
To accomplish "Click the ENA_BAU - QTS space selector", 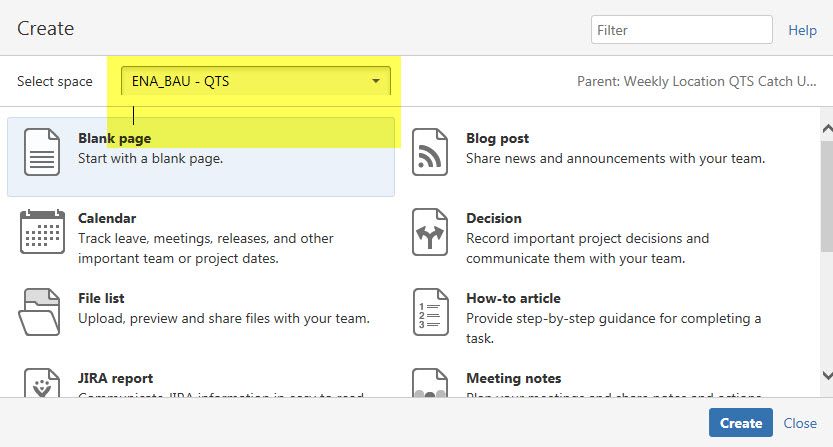I will pos(256,81).
